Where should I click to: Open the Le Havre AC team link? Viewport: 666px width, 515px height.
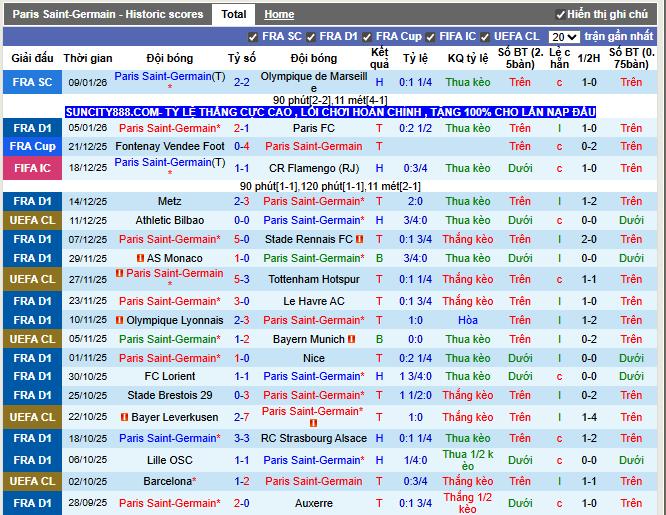point(314,301)
